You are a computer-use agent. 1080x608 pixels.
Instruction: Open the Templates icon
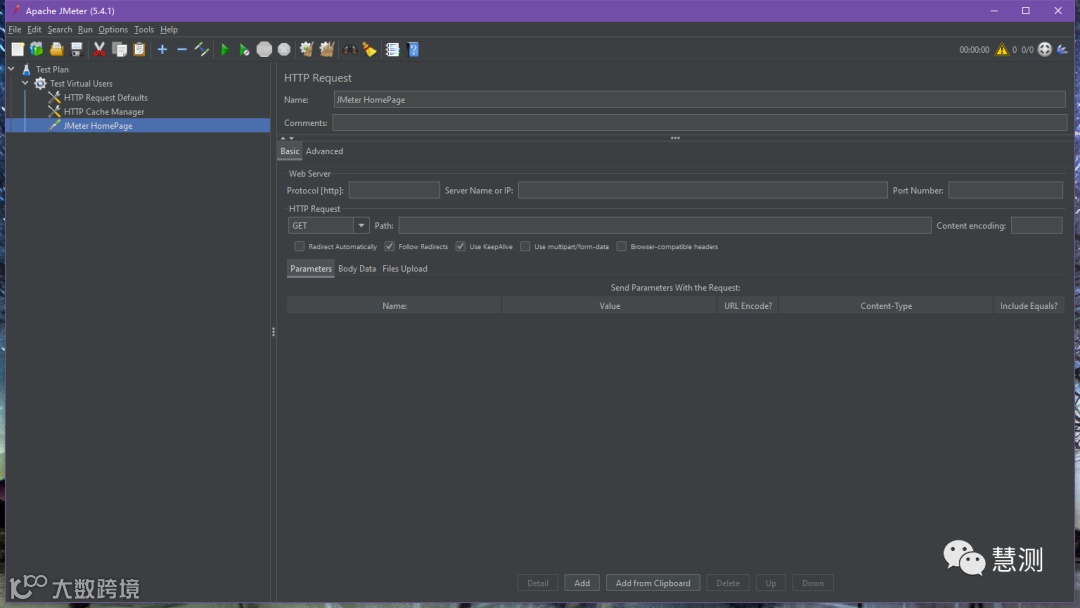[37, 50]
